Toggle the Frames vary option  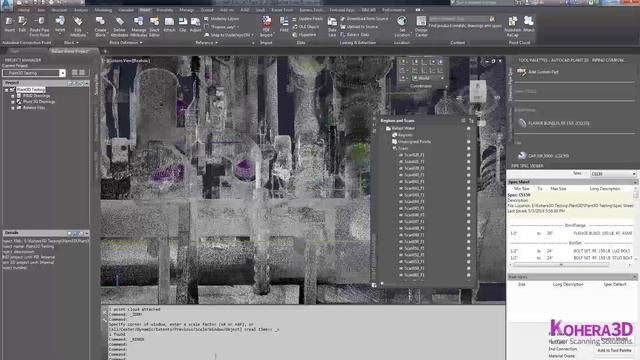click(223, 27)
